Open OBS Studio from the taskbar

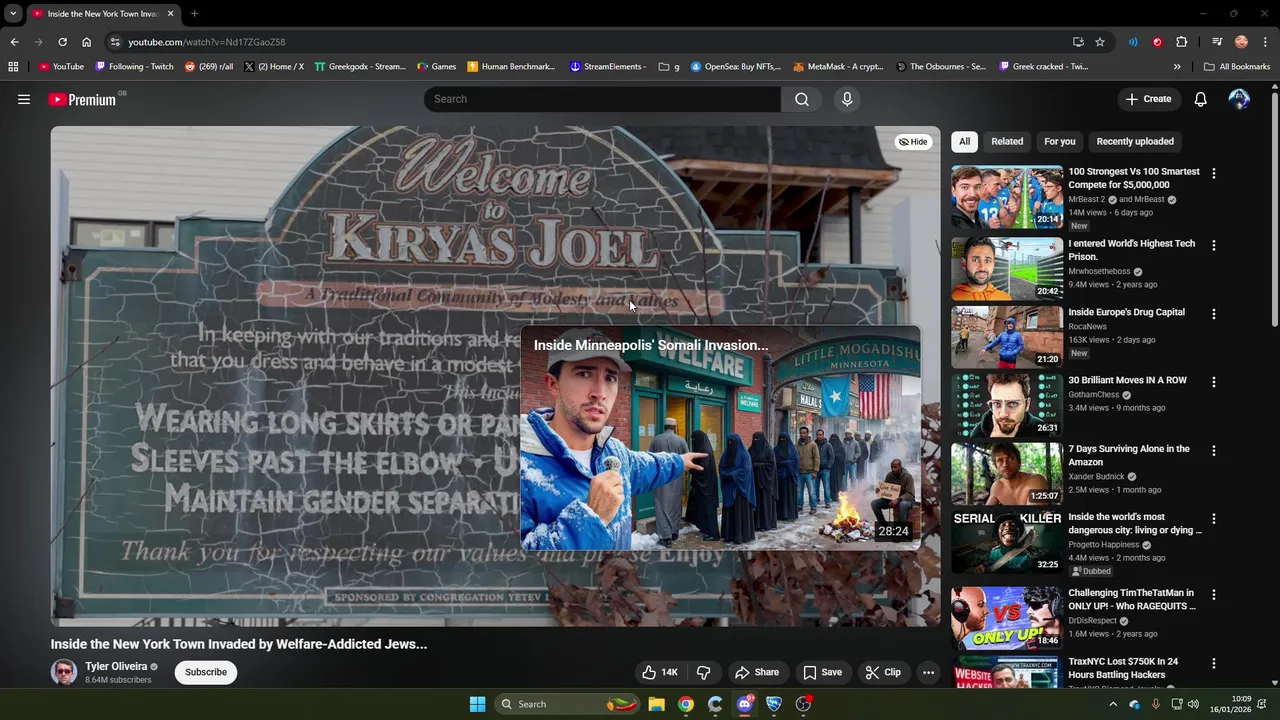803,704
